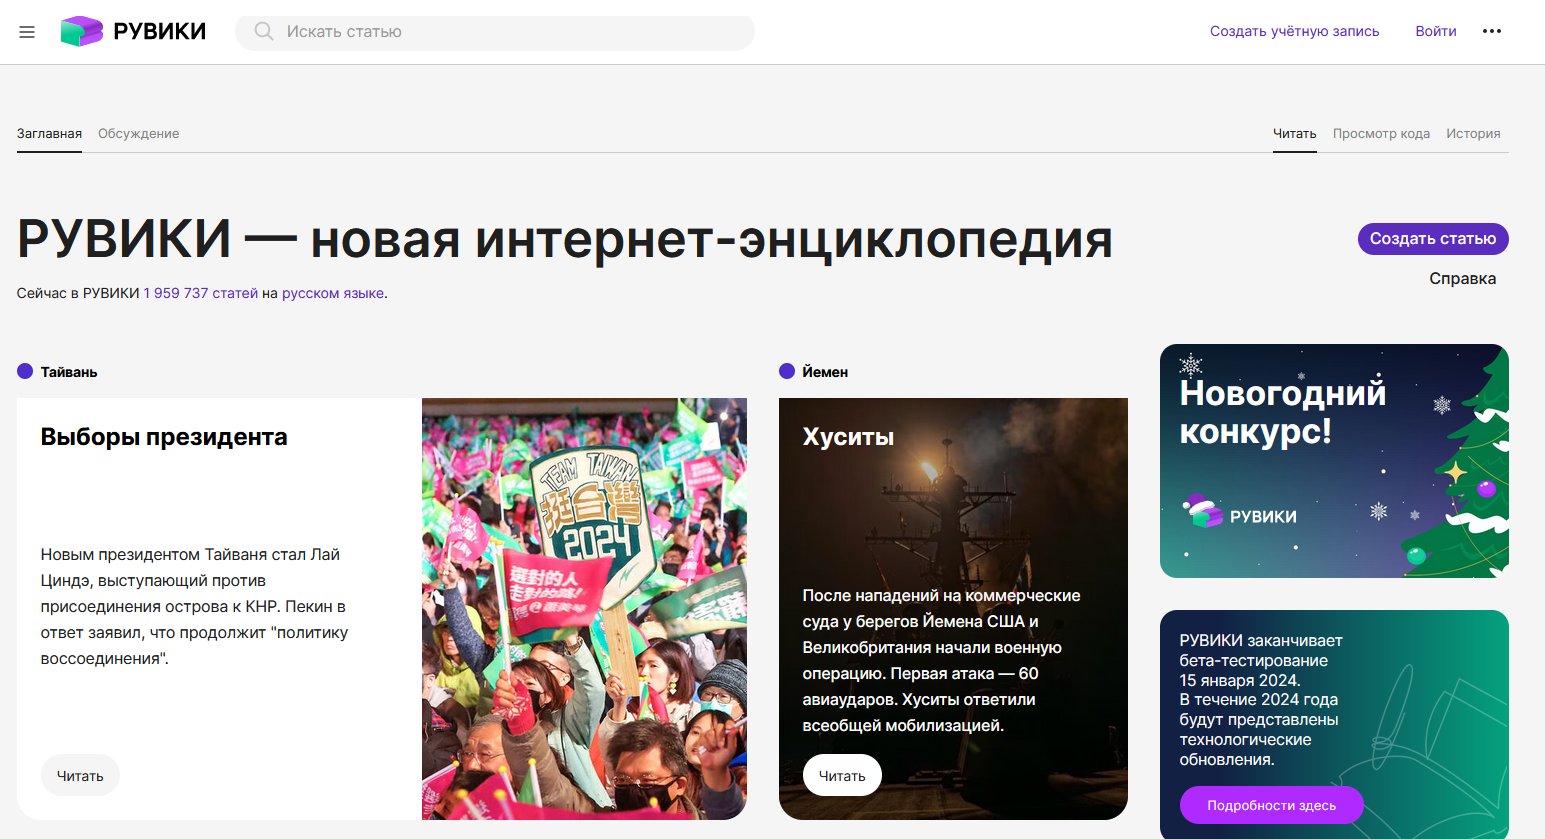Open the История tab
This screenshot has height=839, width=1545.
(1473, 133)
